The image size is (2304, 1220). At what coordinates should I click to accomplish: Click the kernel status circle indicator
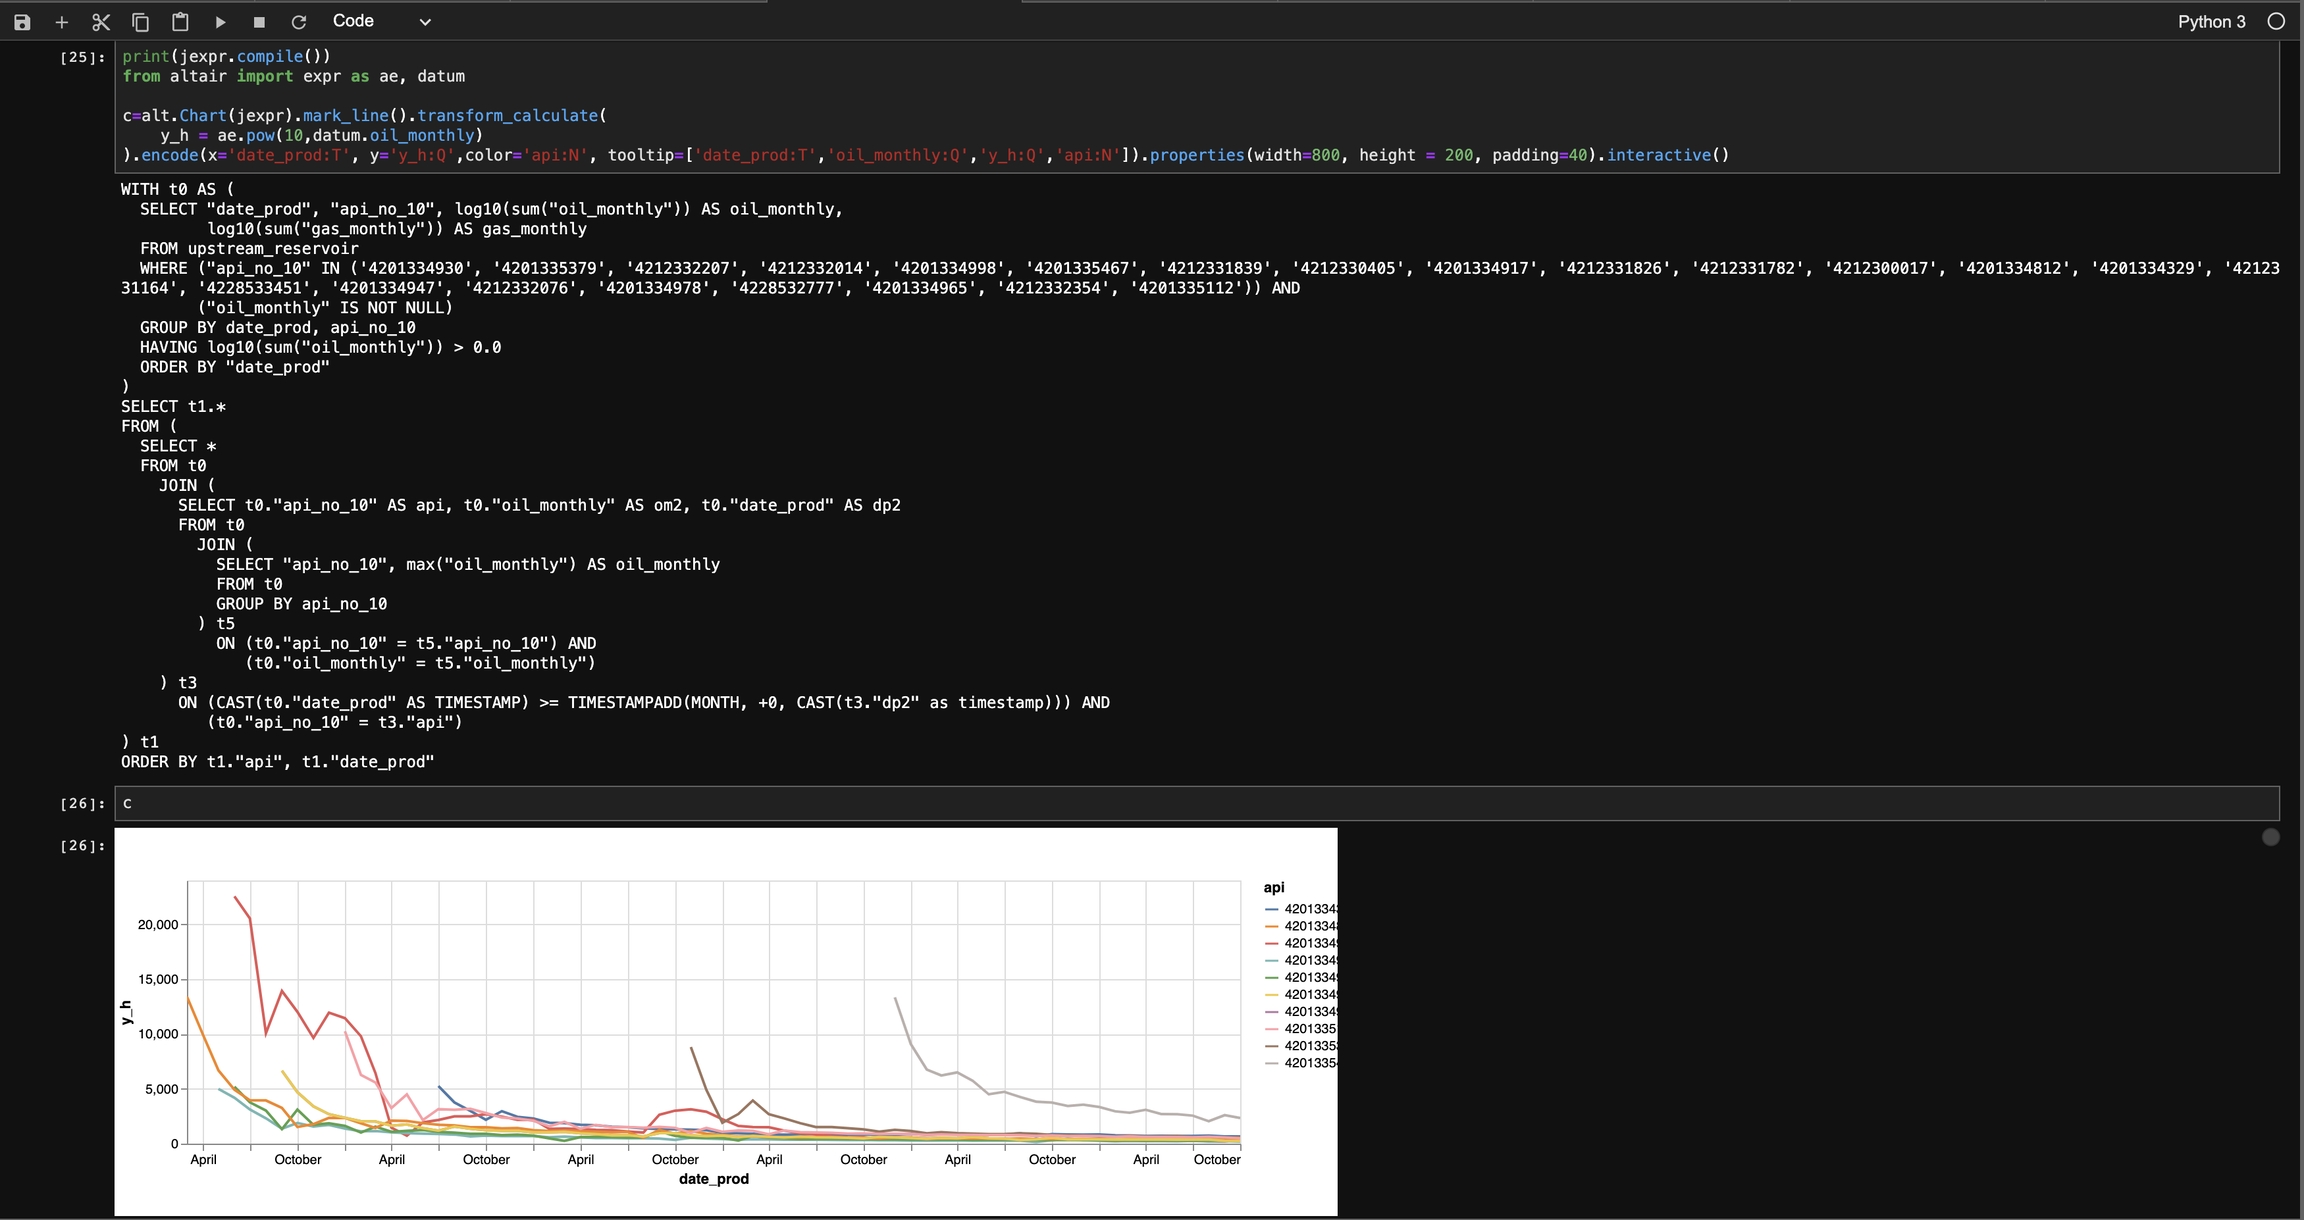point(2276,22)
